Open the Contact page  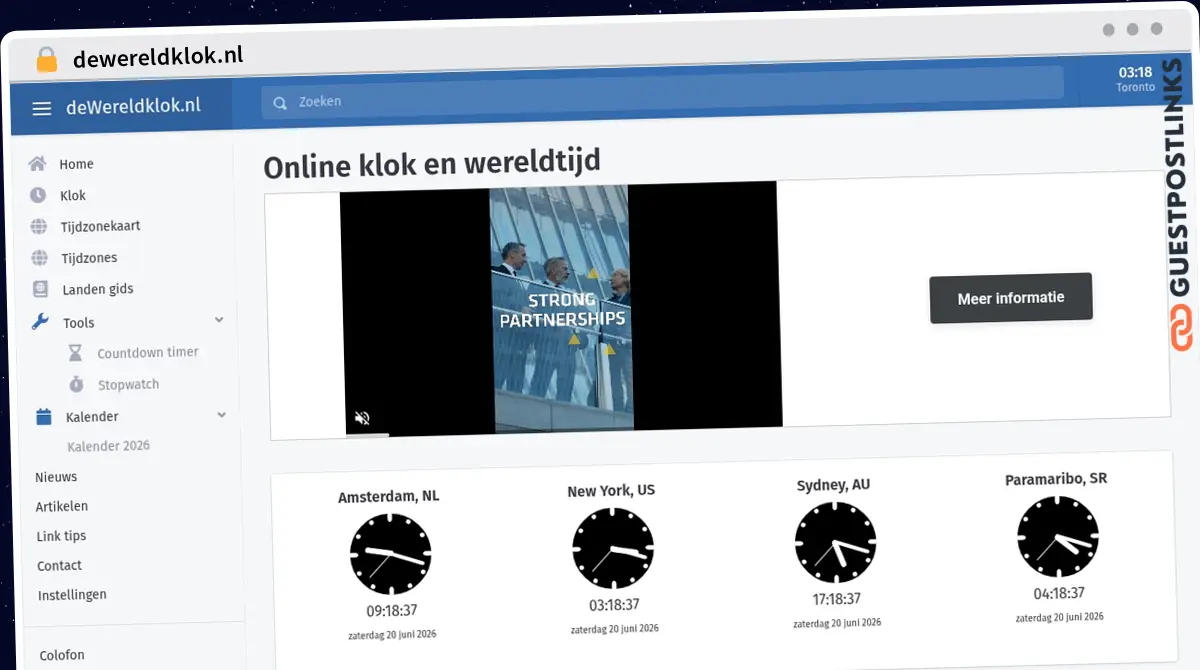pos(60,565)
